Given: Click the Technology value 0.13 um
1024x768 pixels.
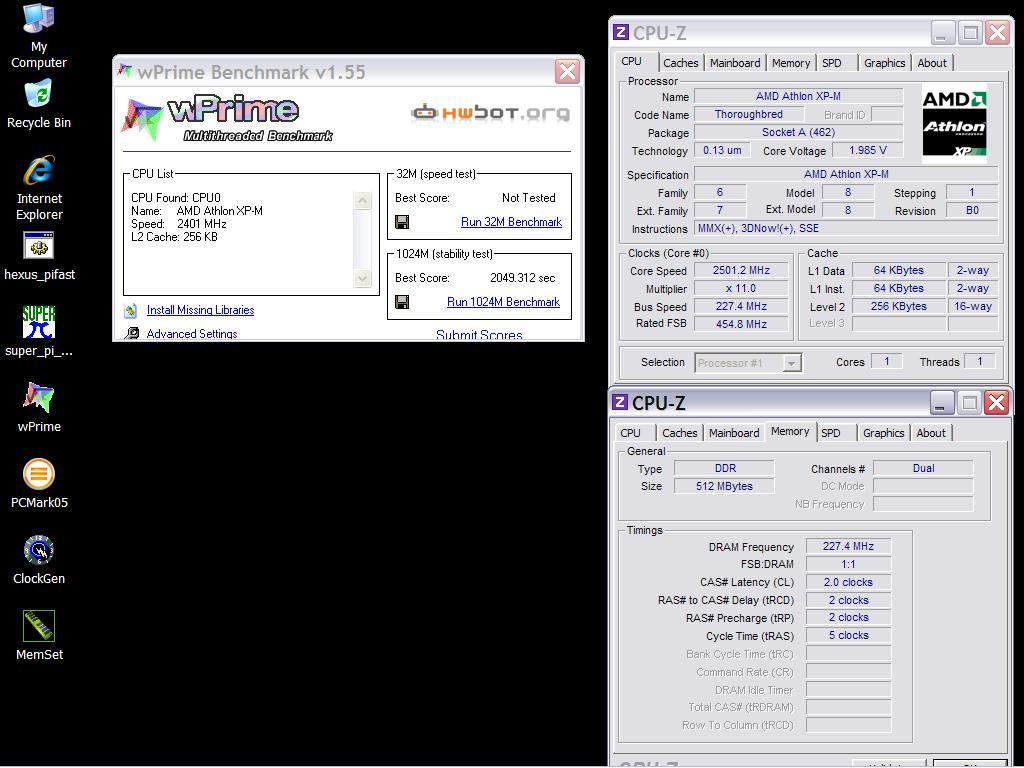Looking at the screenshot, I should click(x=722, y=150).
